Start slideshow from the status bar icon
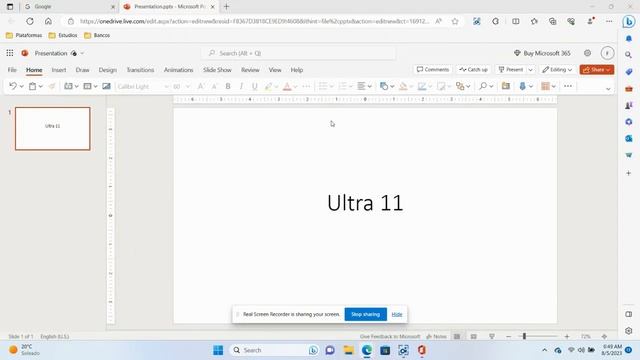 click(x=492, y=336)
